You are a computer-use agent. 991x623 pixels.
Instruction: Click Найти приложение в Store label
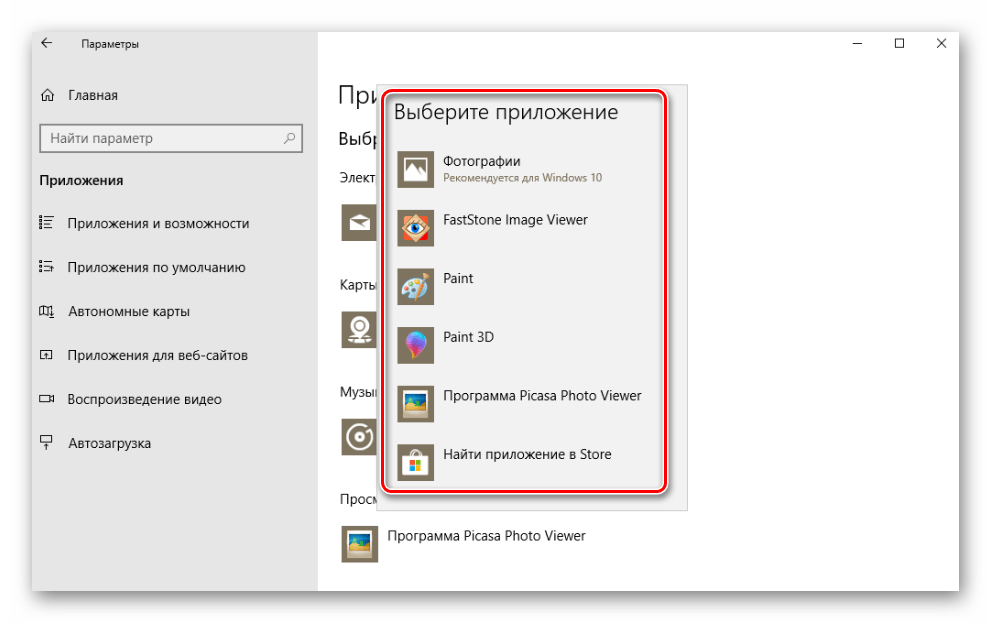(x=527, y=454)
